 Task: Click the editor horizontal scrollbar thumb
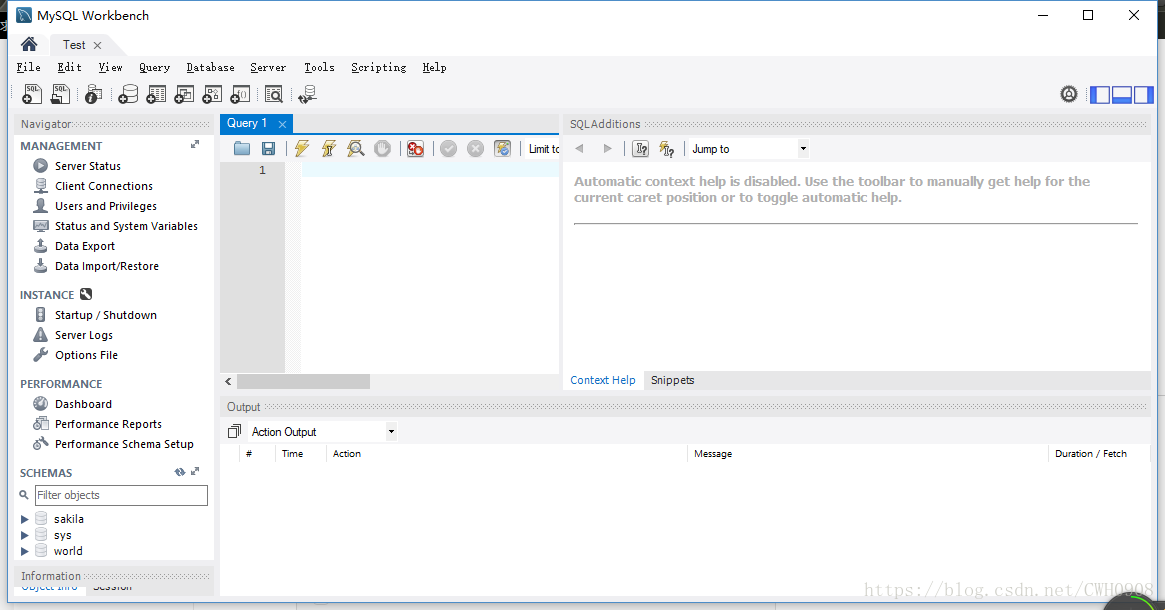303,381
